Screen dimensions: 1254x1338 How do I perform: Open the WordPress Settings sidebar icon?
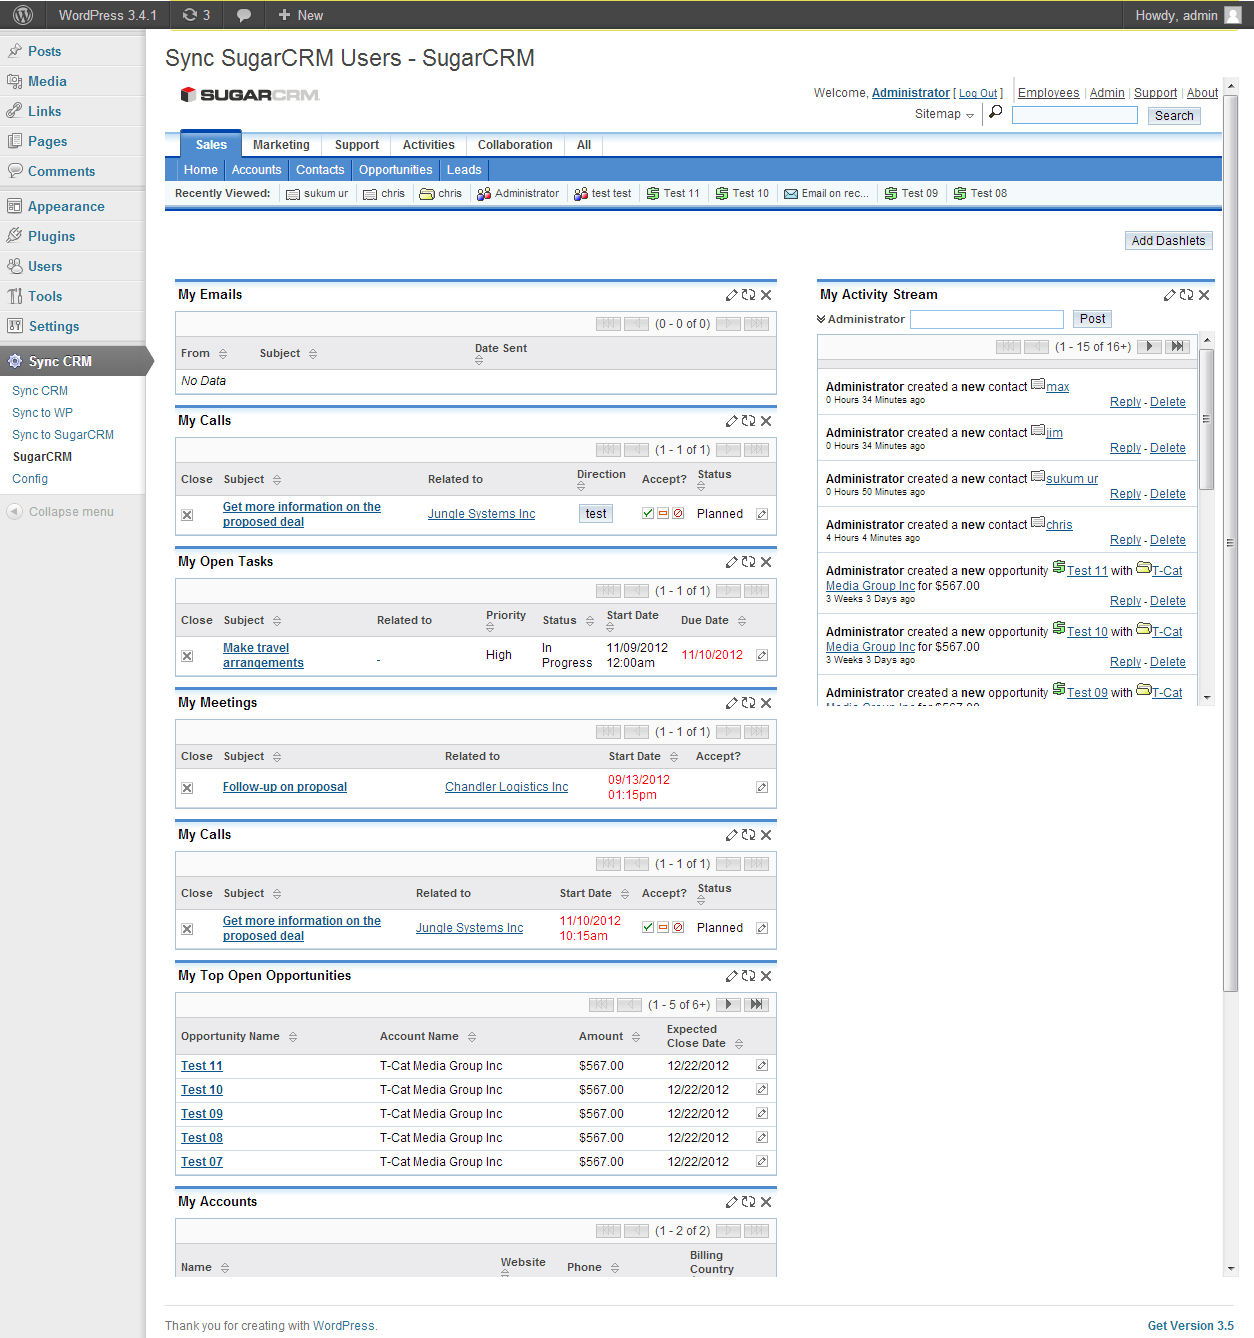click(15, 326)
